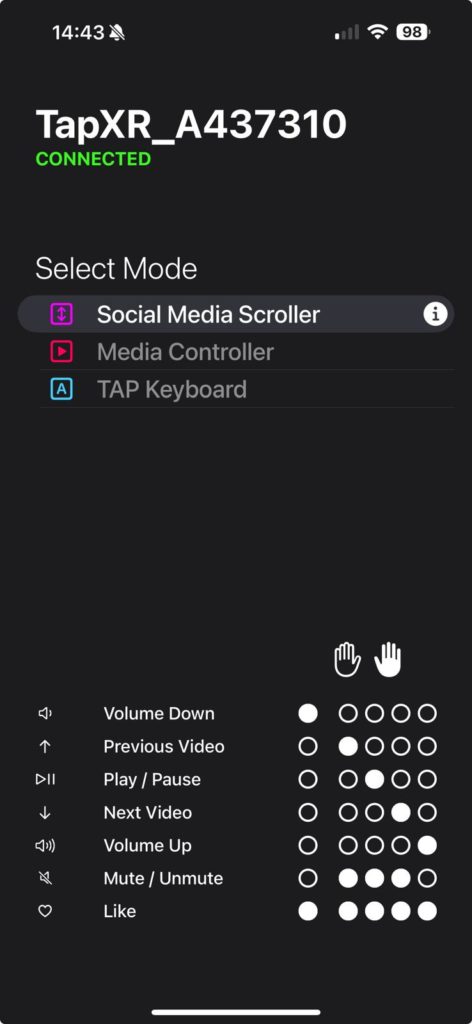
Task: Select the left hand outline icon
Action: (x=347, y=660)
